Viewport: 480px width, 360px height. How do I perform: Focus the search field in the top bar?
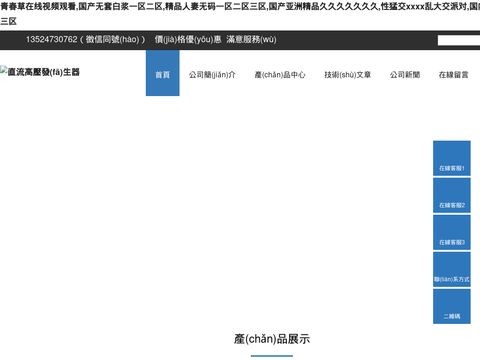tap(459, 40)
